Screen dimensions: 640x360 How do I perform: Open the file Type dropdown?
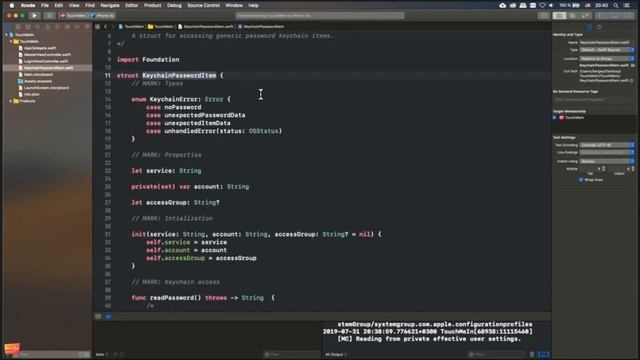click(607, 50)
